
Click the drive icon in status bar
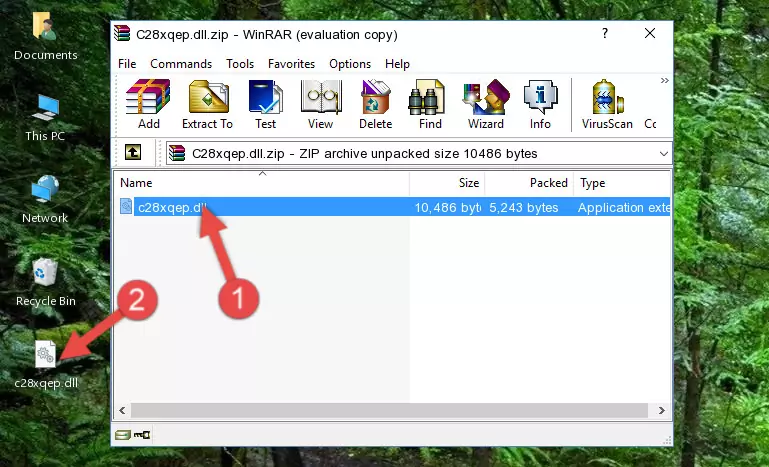123,435
